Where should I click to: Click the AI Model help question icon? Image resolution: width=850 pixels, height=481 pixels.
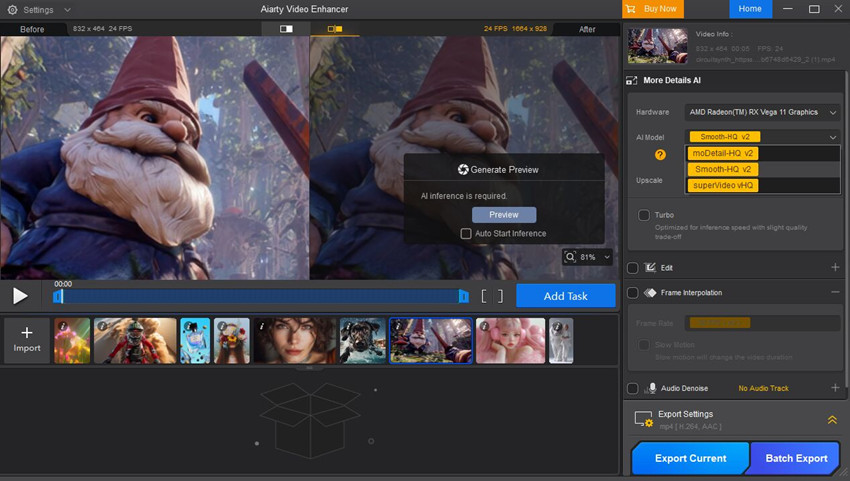tap(660, 155)
